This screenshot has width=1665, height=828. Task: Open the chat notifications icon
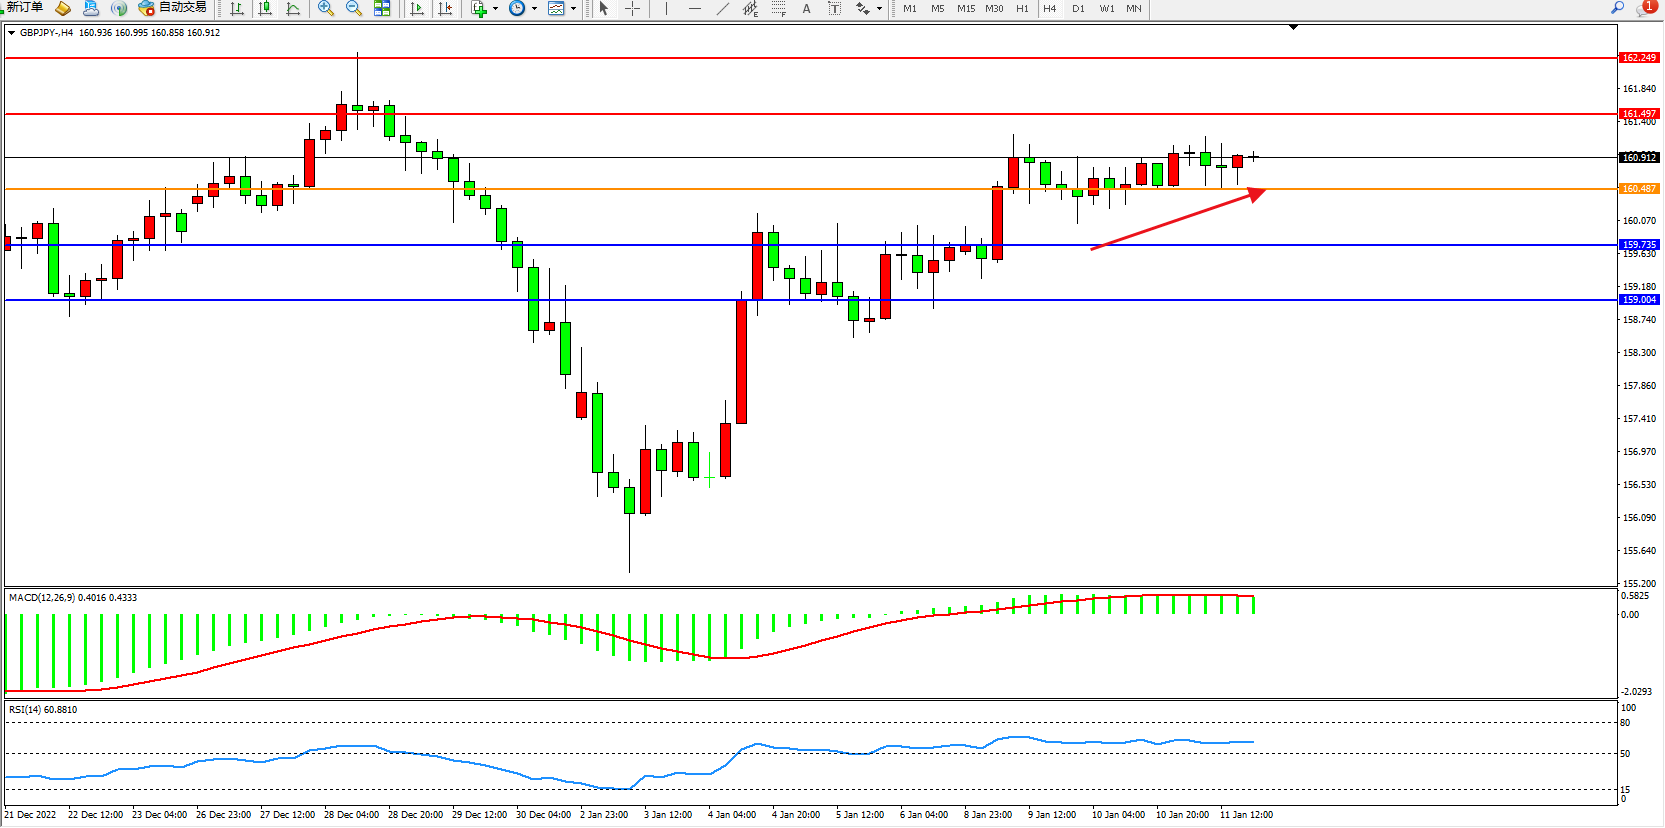(1645, 8)
